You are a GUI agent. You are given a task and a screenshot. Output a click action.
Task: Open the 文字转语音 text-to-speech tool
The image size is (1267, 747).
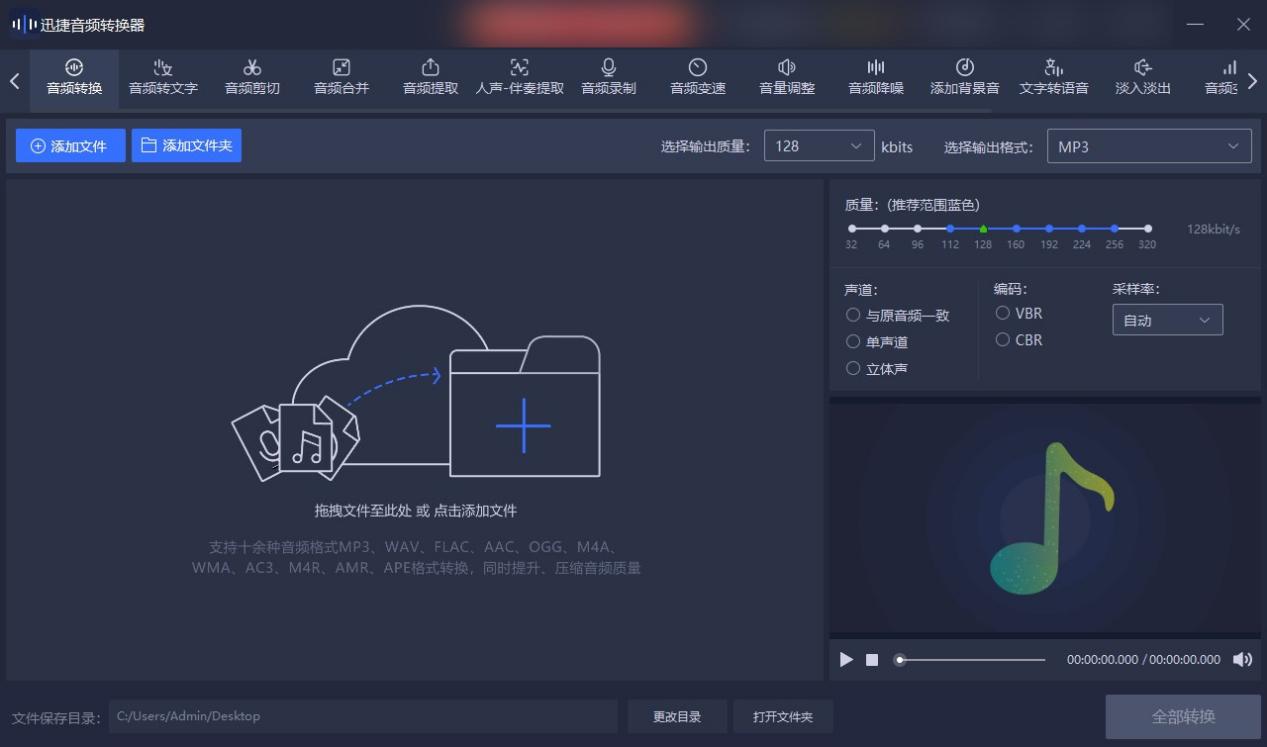(x=1052, y=78)
